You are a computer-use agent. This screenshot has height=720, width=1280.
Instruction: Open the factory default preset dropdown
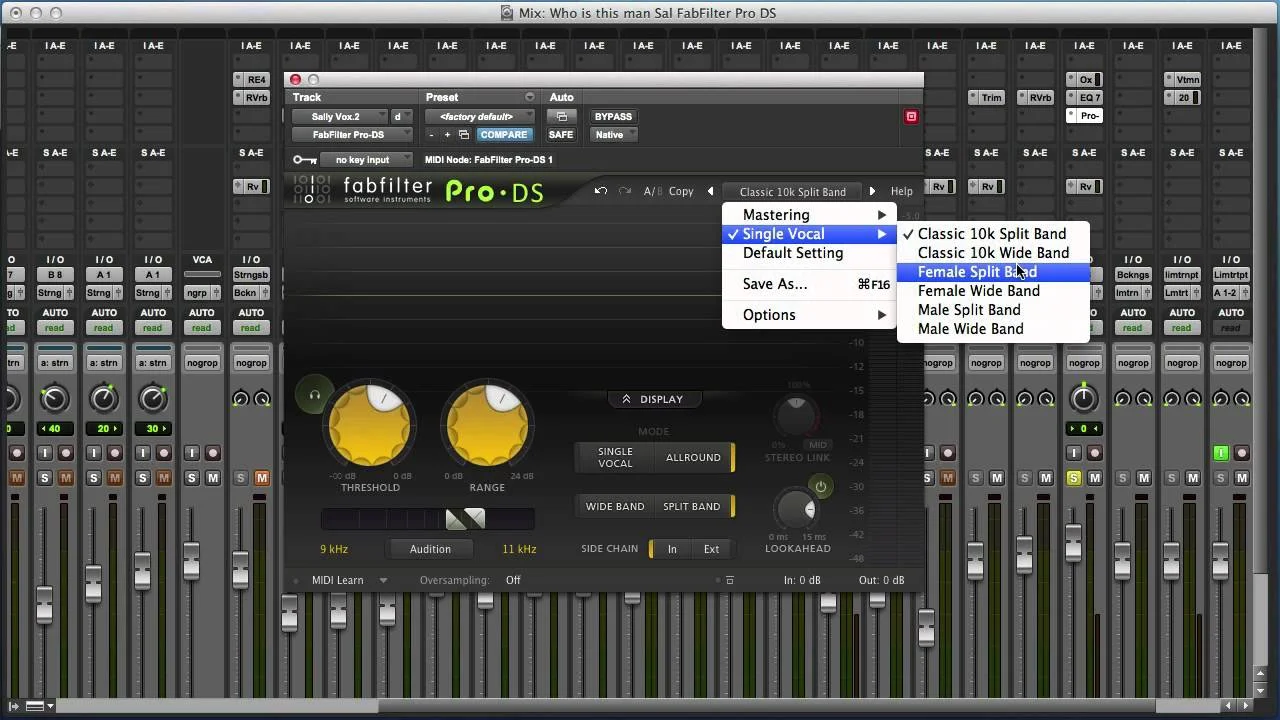[478, 116]
